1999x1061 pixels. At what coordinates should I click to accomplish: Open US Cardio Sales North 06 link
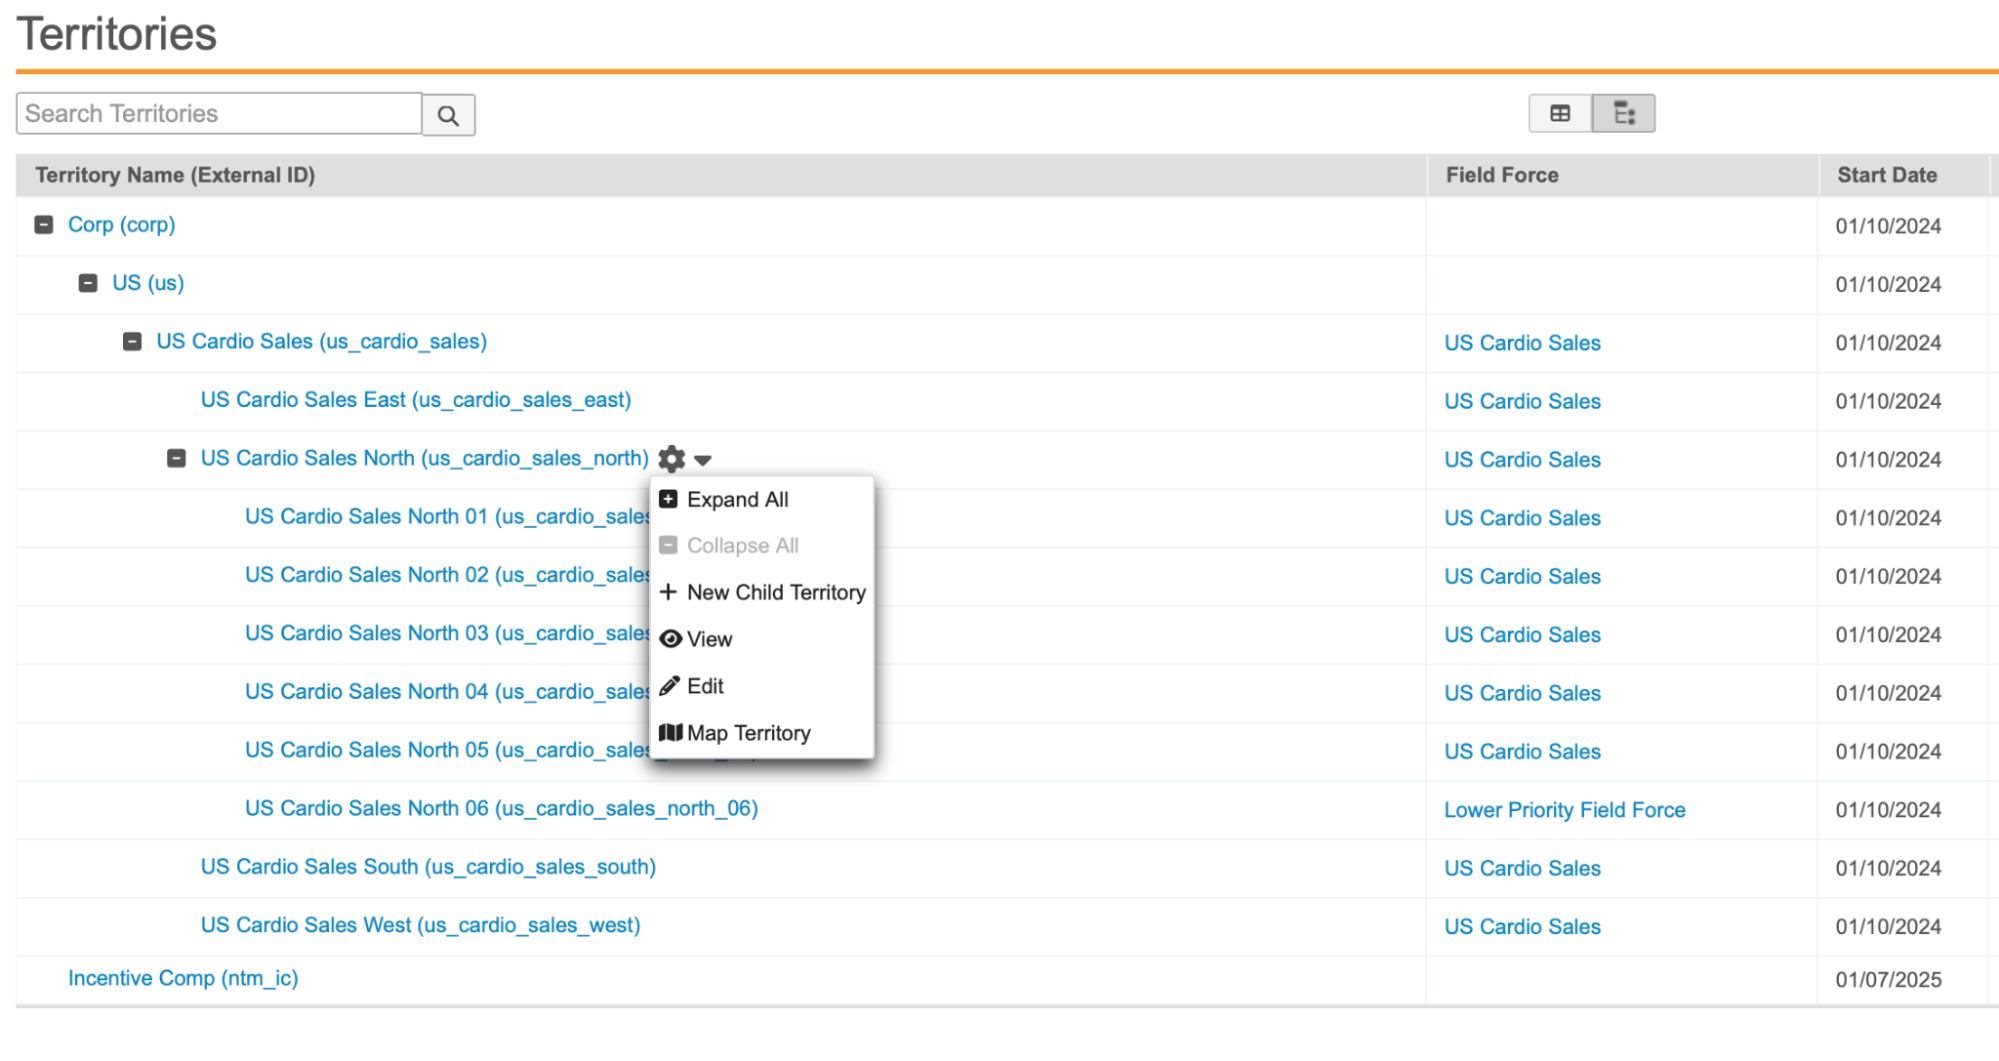point(501,808)
